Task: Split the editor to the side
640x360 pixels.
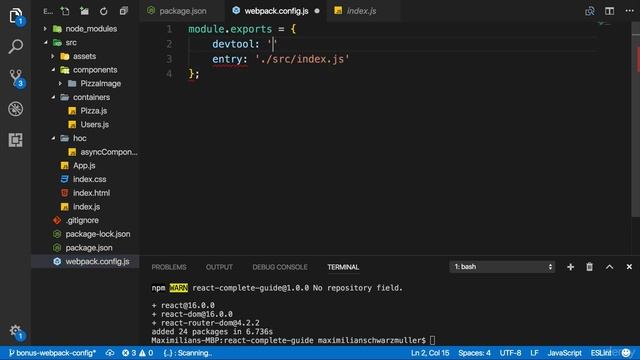Action: (609, 11)
